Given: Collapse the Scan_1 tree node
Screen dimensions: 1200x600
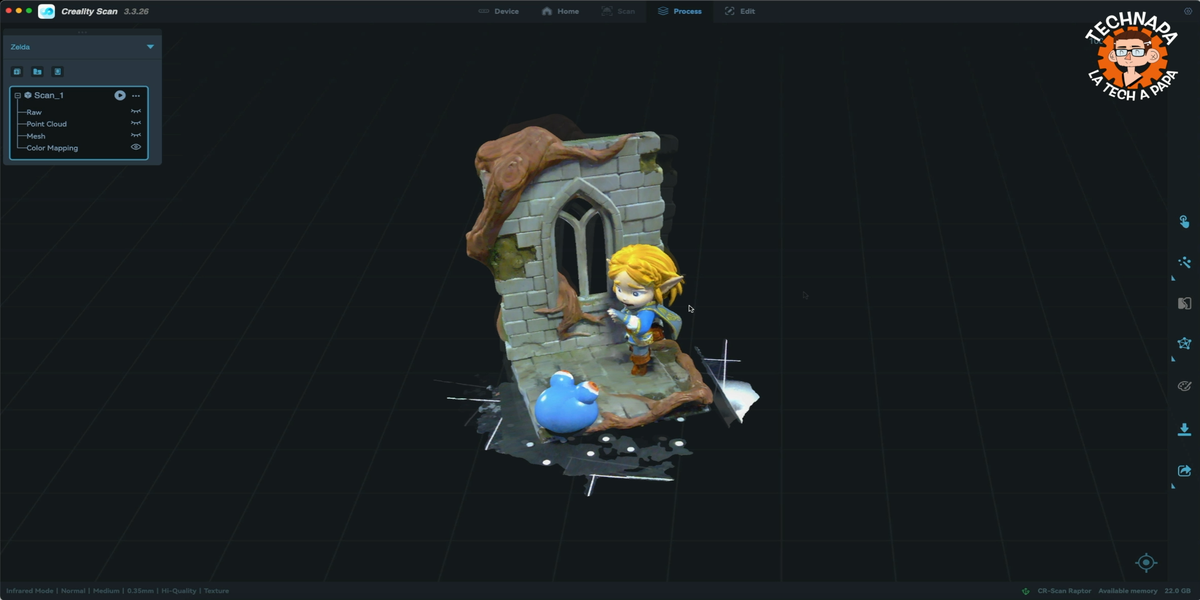Looking at the screenshot, I should [x=18, y=95].
